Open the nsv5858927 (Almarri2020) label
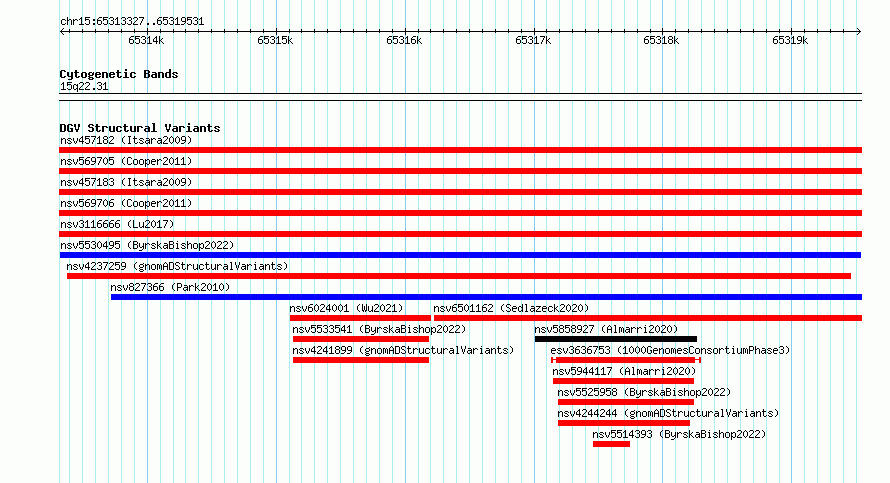 click(606, 329)
